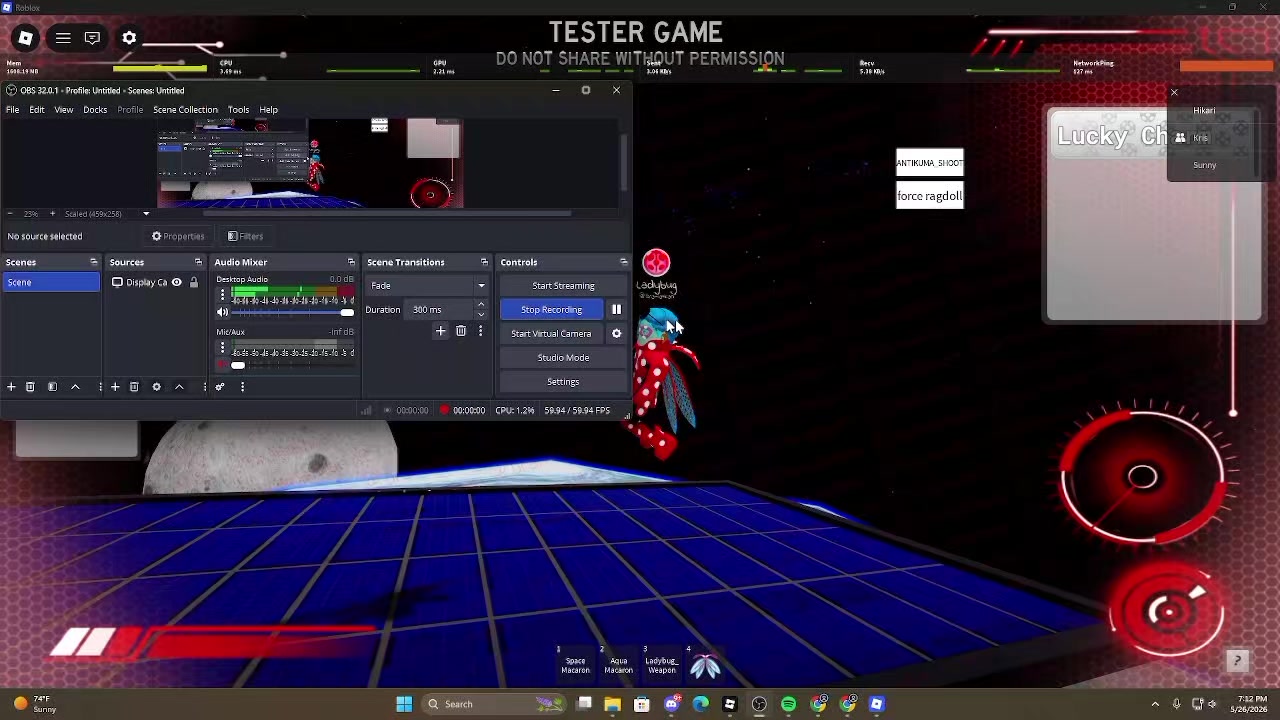Undock the Controls panel
The image size is (1280, 720).
(x=623, y=262)
